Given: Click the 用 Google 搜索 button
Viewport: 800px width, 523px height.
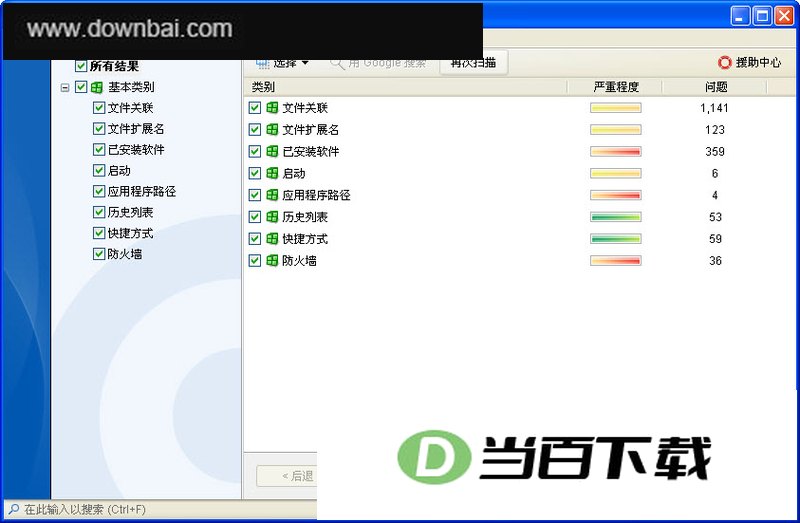Looking at the screenshot, I should coord(378,63).
